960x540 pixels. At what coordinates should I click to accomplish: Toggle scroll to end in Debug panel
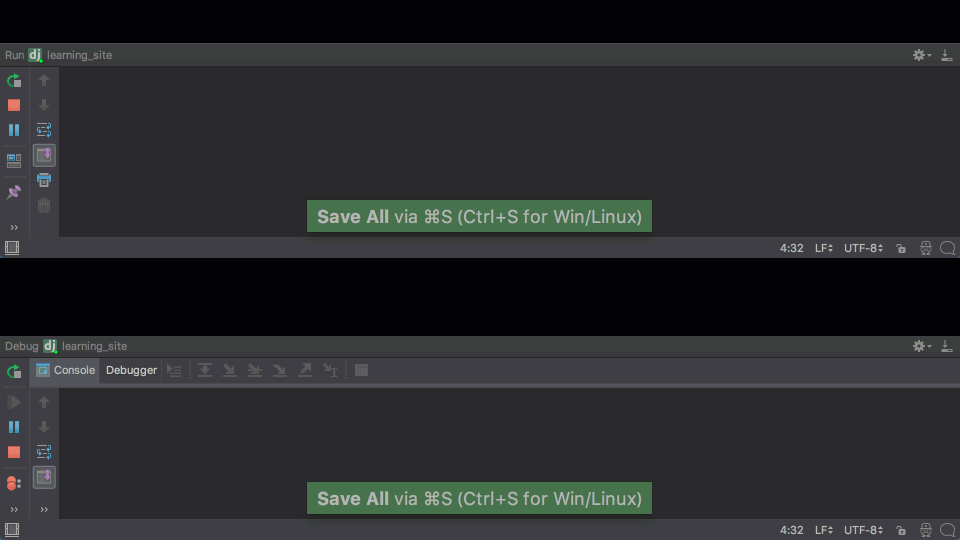point(44,477)
